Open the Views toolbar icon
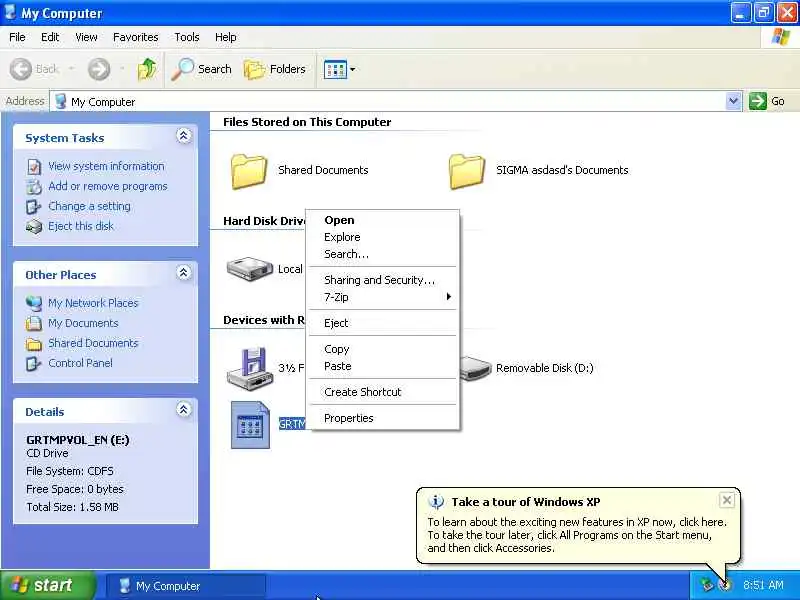The height and width of the screenshot is (600, 800). pos(335,69)
